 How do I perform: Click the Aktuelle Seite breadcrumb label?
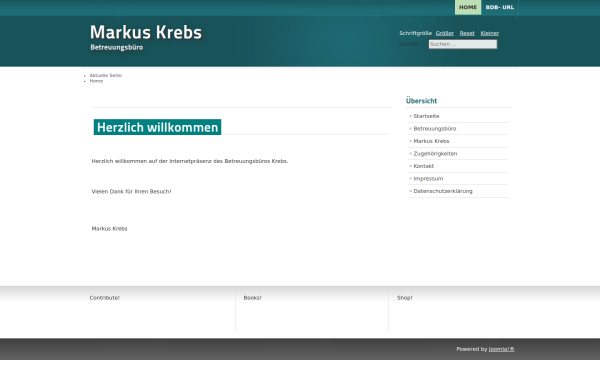[x=106, y=75]
